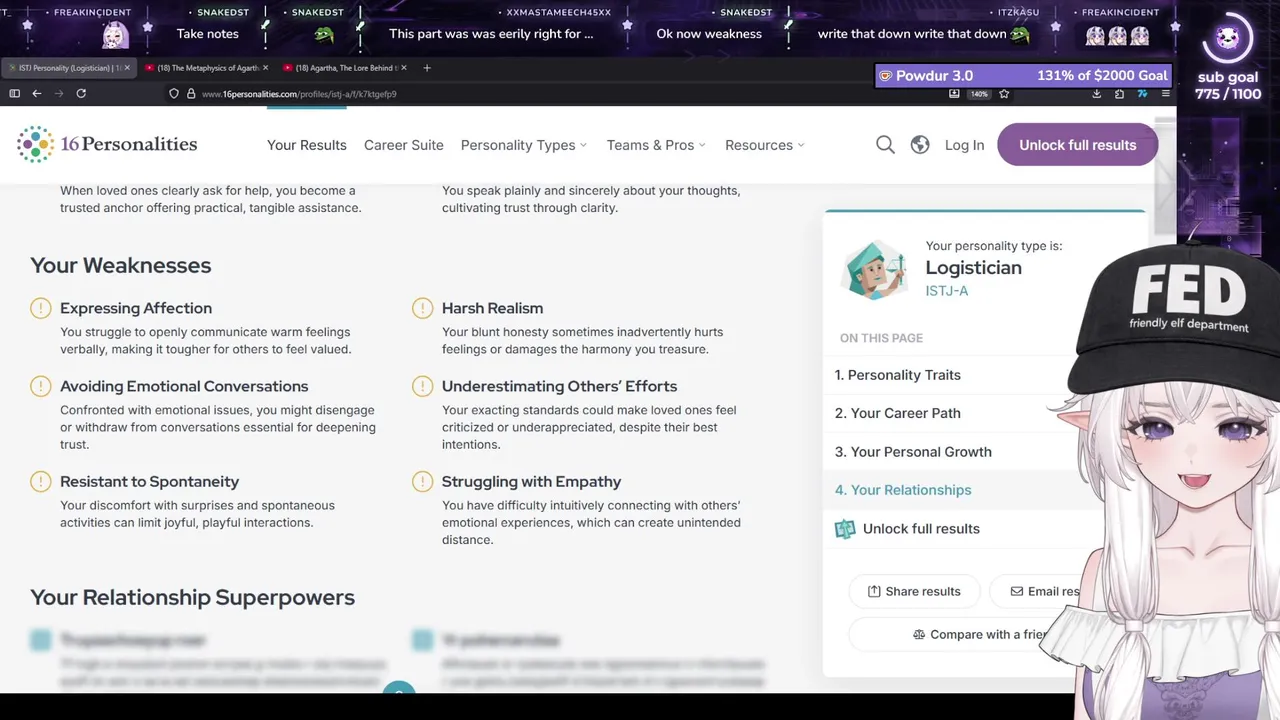This screenshot has height=720, width=1280.
Task: Click the Resistant to Spontaneity warning icon
Action: point(40,482)
